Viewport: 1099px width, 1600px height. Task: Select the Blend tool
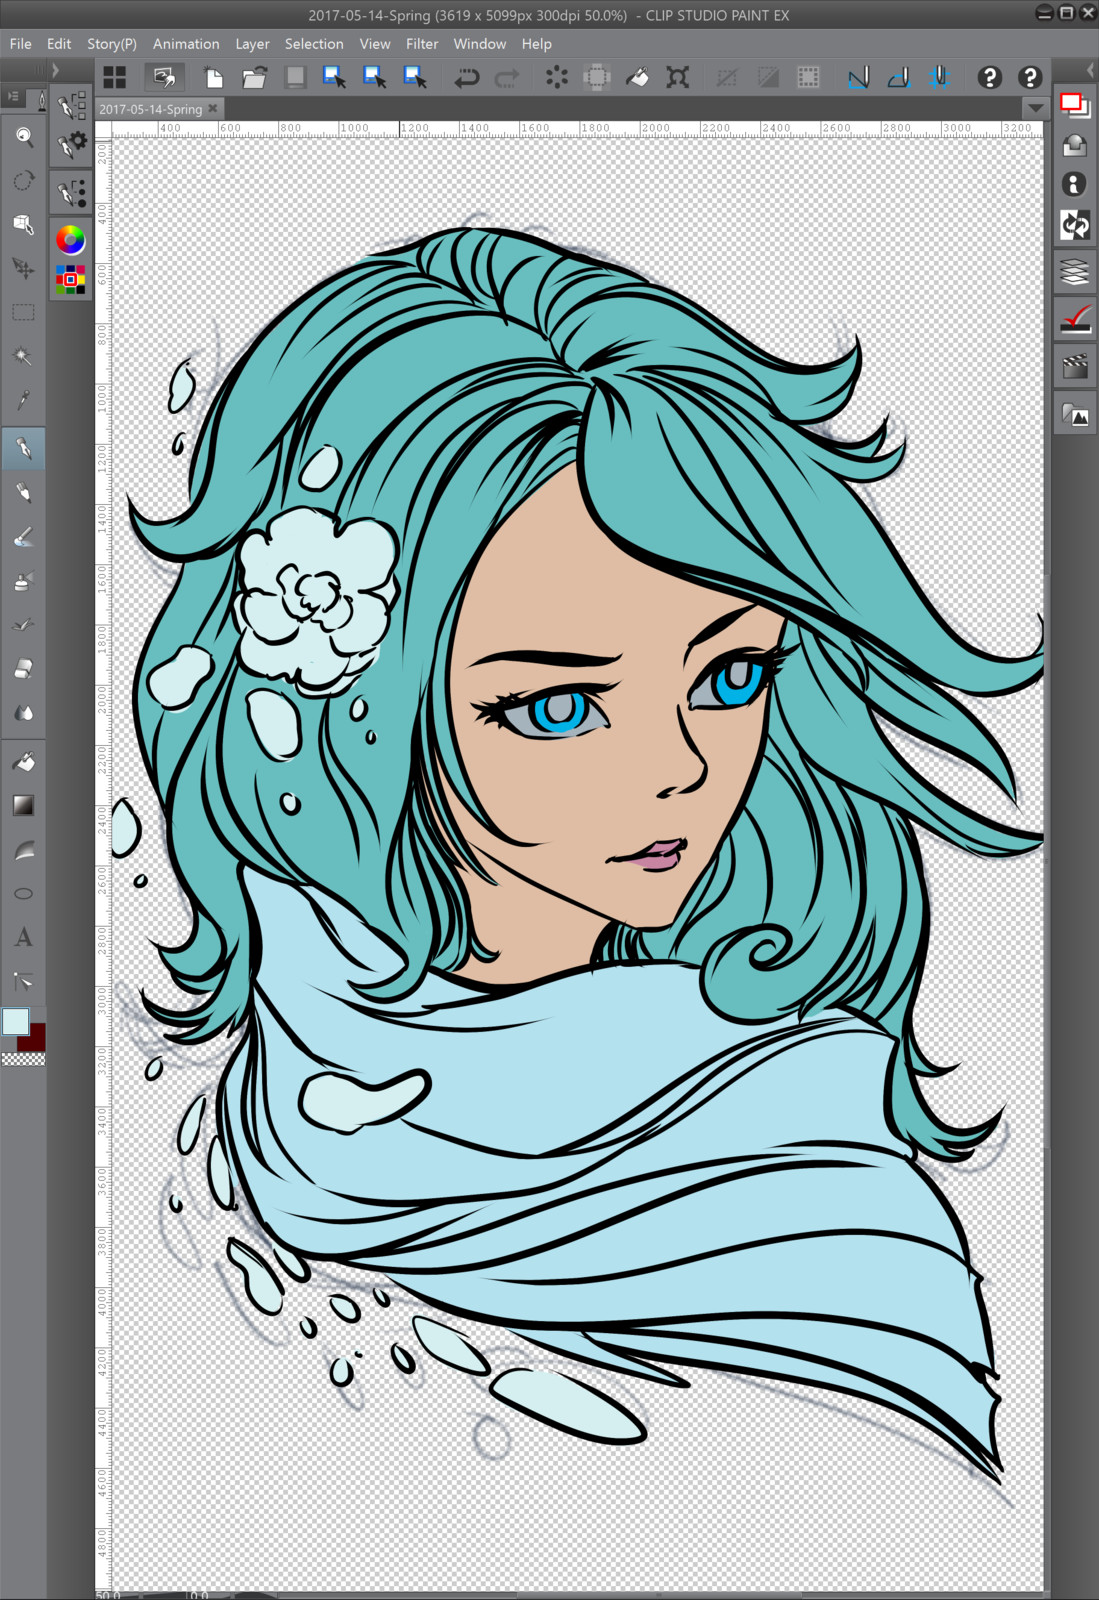click(x=23, y=713)
